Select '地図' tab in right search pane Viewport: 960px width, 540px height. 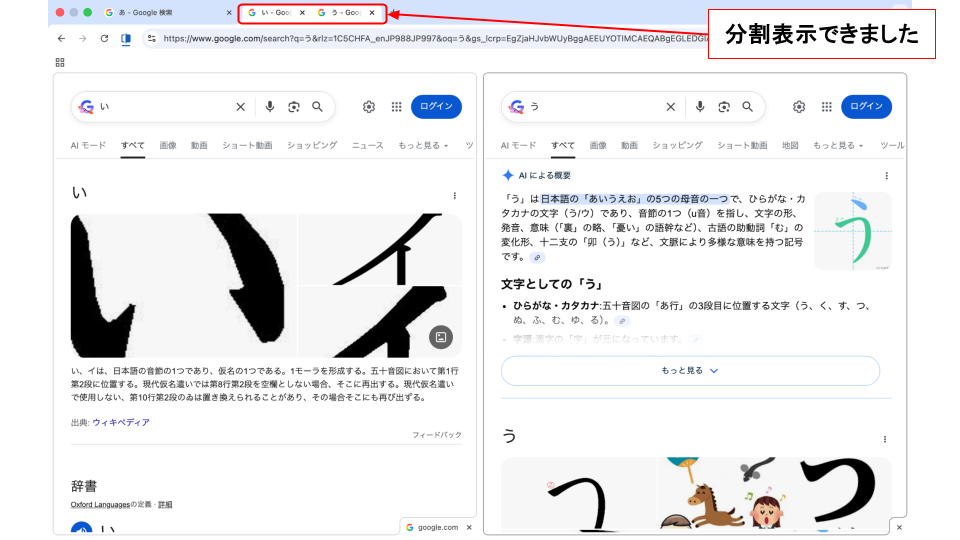point(790,145)
